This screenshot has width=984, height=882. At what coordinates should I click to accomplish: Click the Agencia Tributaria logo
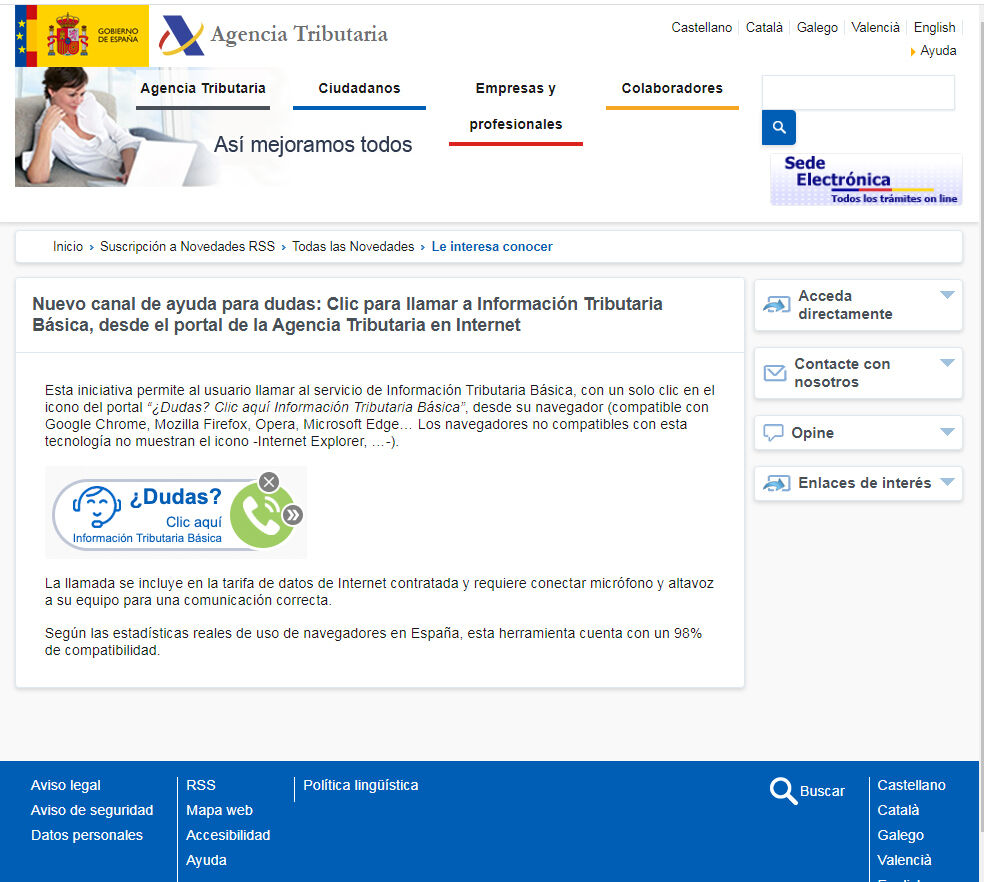click(274, 35)
